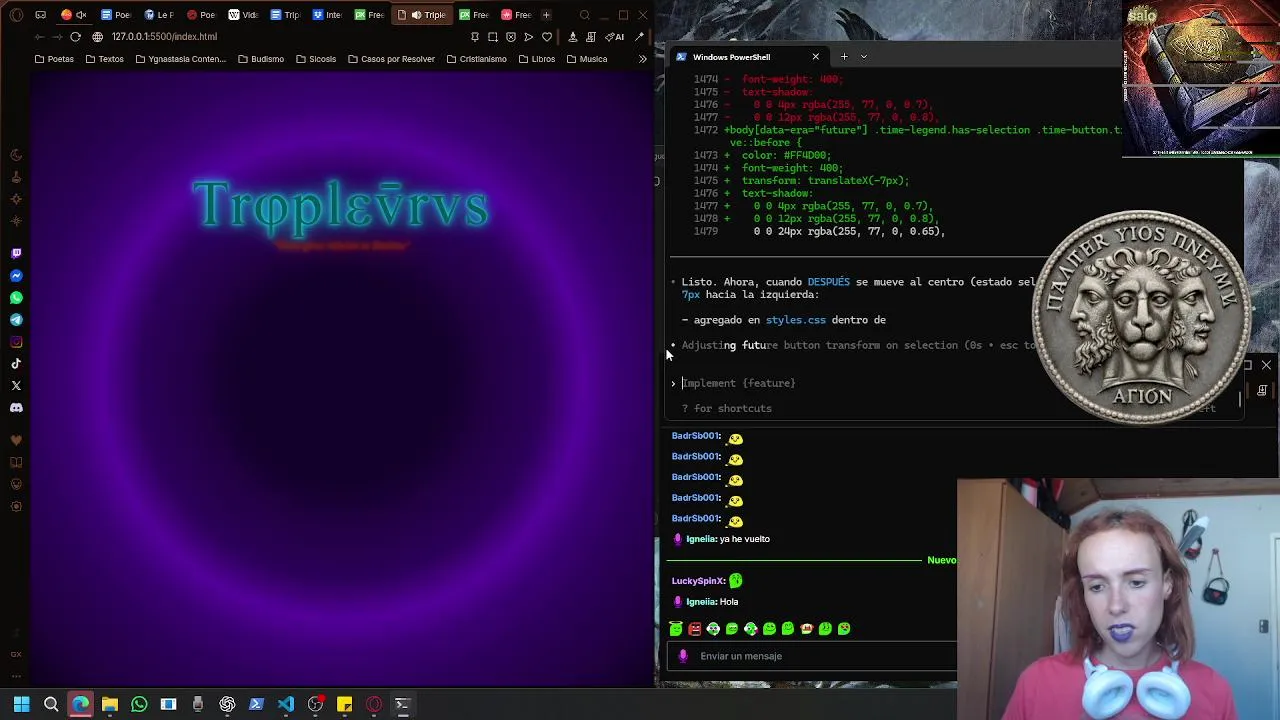1280x720 pixels.
Task: Click LuckySpinX username in chat
Action: click(x=698, y=581)
